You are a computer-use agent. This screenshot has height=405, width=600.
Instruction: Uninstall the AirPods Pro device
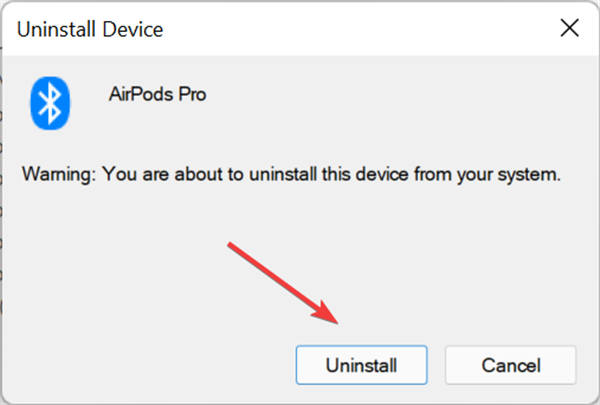pos(361,365)
